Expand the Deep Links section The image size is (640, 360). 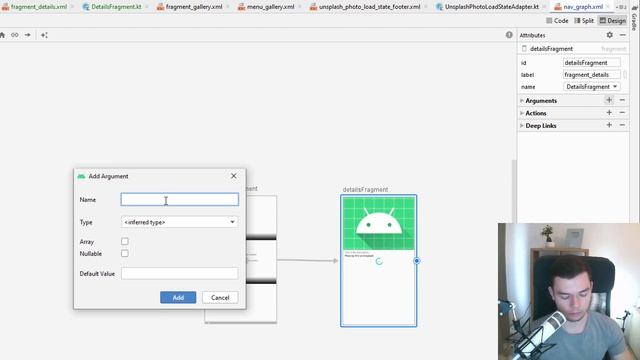click(522, 126)
